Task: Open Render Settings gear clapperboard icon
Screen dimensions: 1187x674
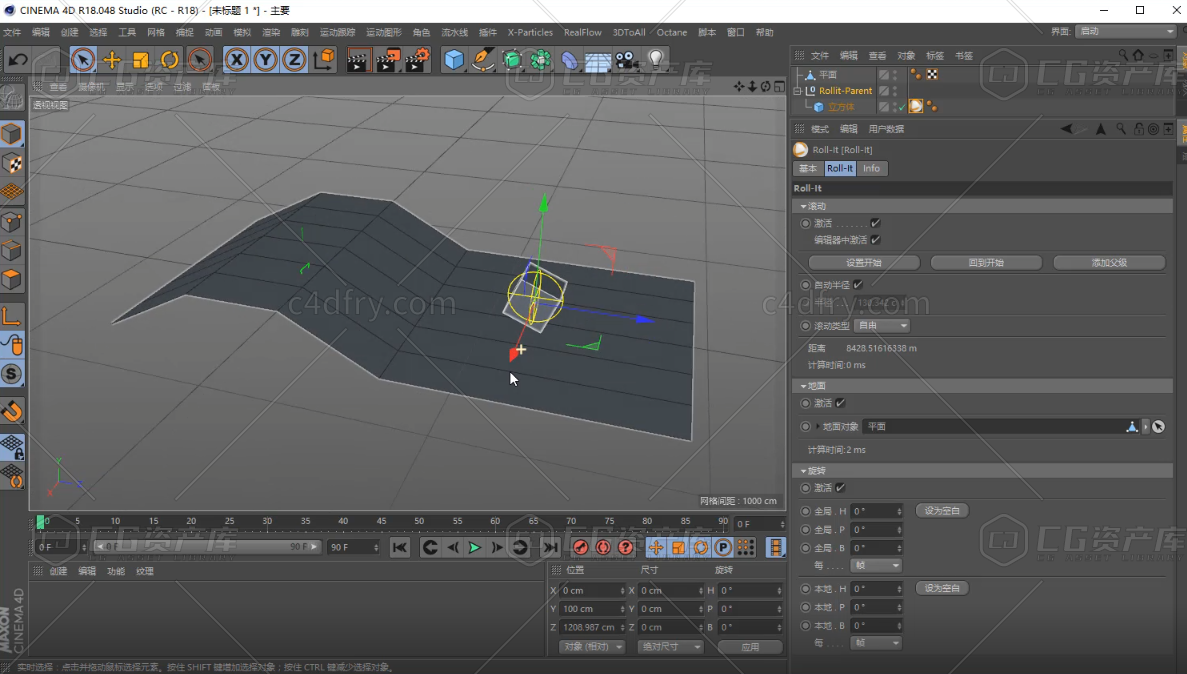Action: click(x=416, y=60)
